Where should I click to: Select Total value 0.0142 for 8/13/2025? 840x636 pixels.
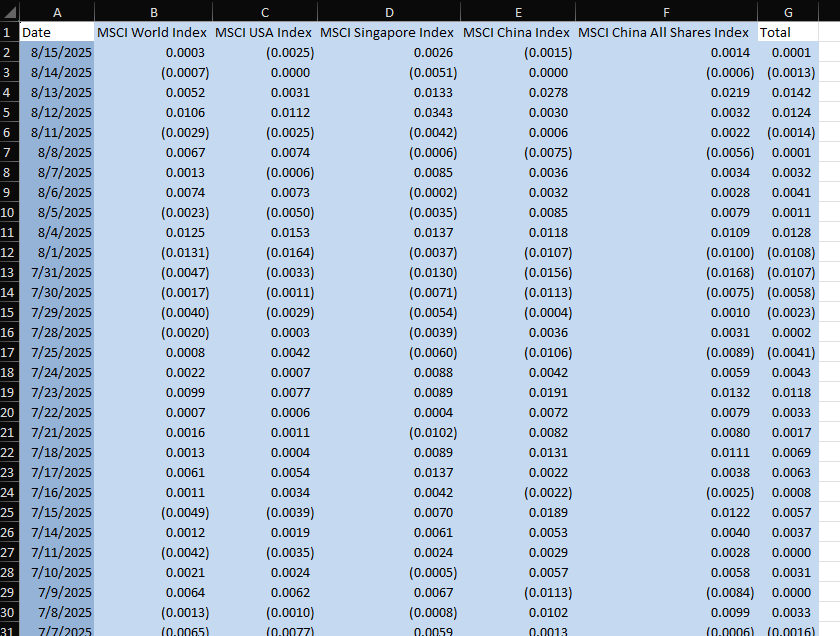click(x=788, y=92)
